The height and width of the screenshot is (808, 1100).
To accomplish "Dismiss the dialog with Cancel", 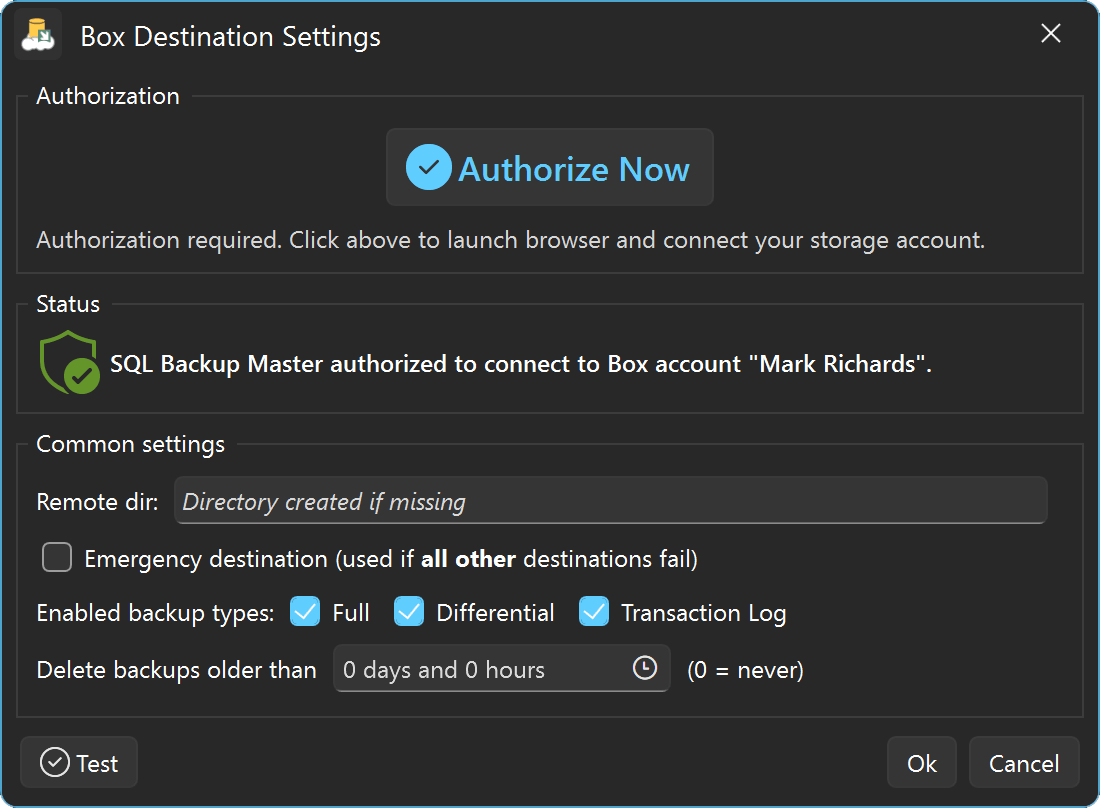I will [x=1023, y=762].
